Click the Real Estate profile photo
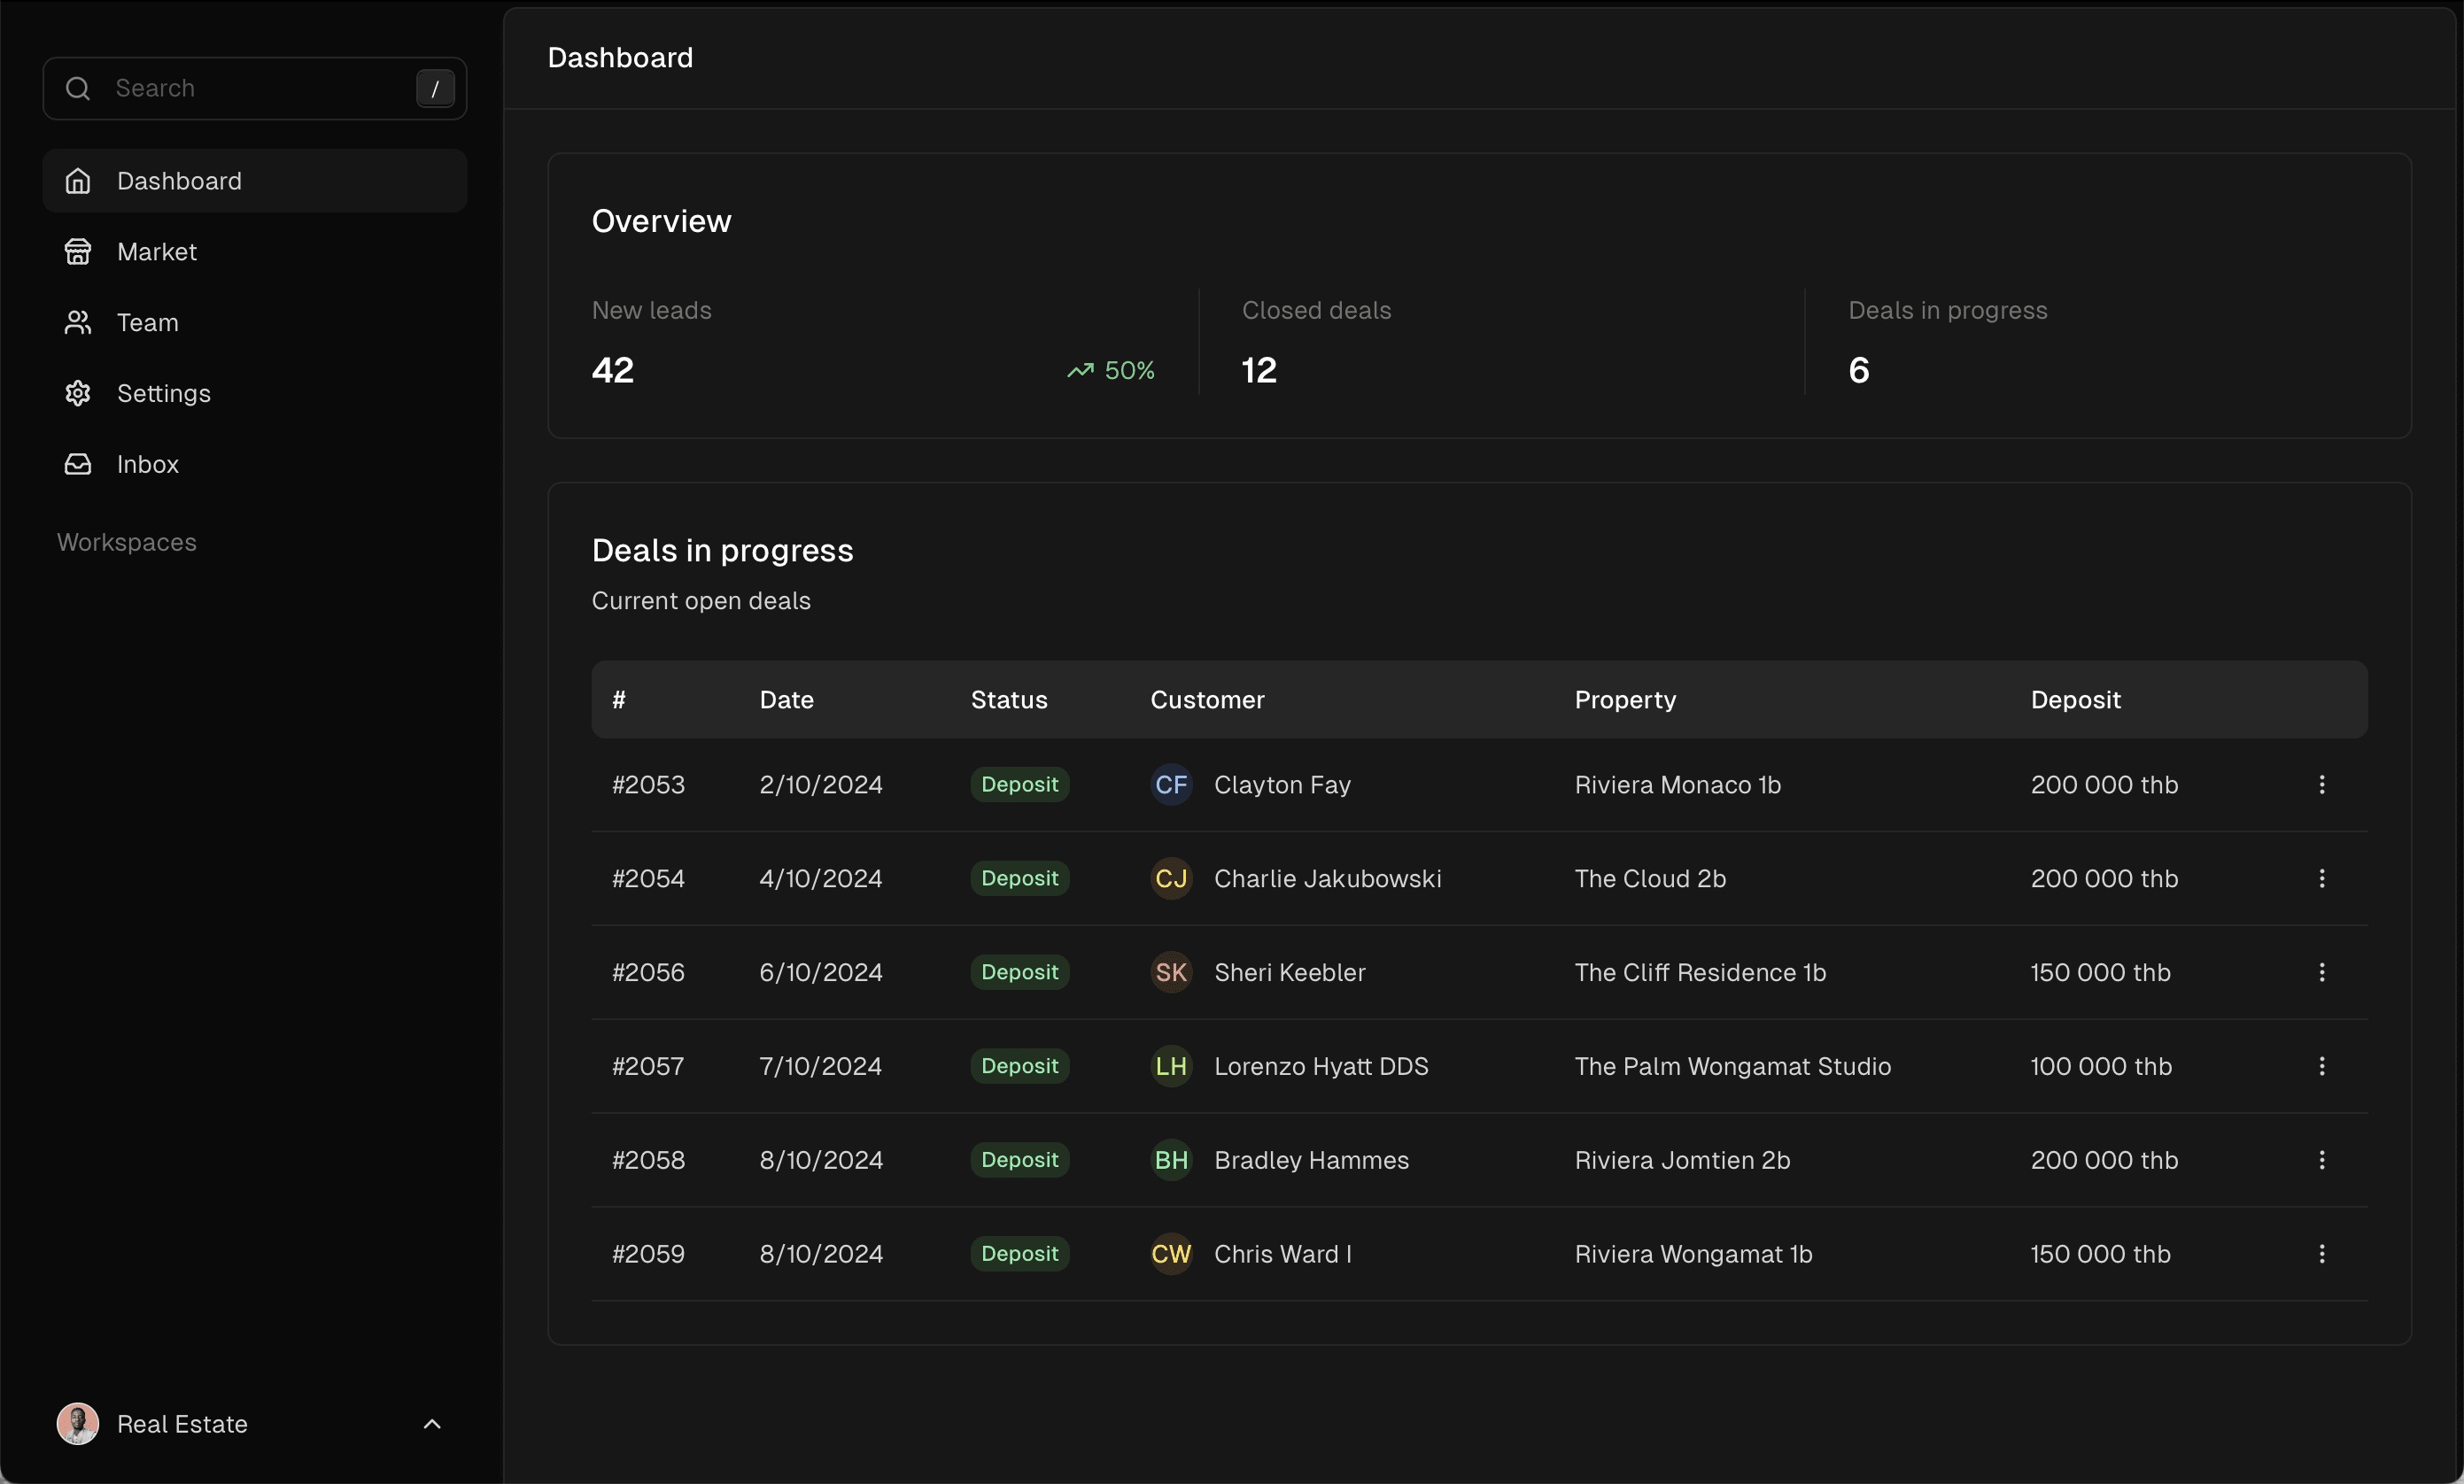Screen dimensions: 2464x1484 (78, 1424)
